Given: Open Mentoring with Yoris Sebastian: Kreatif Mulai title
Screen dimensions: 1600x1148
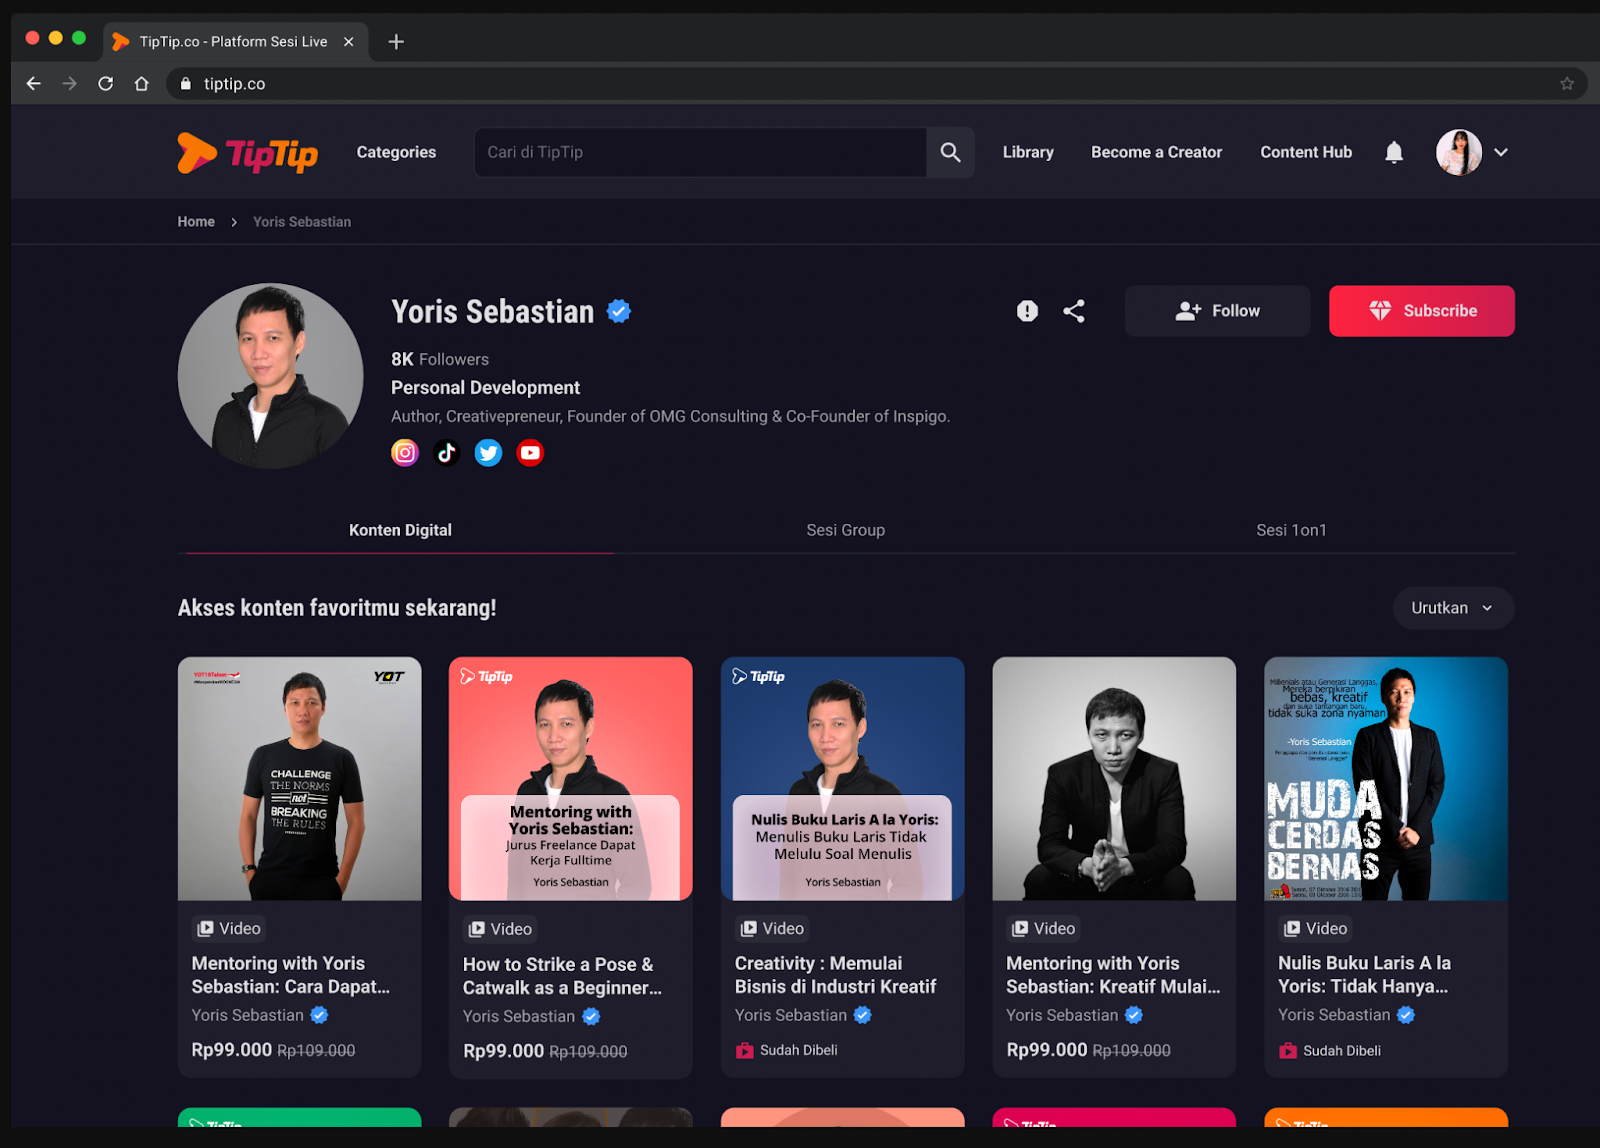Looking at the screenshot, I should 1113,975.
